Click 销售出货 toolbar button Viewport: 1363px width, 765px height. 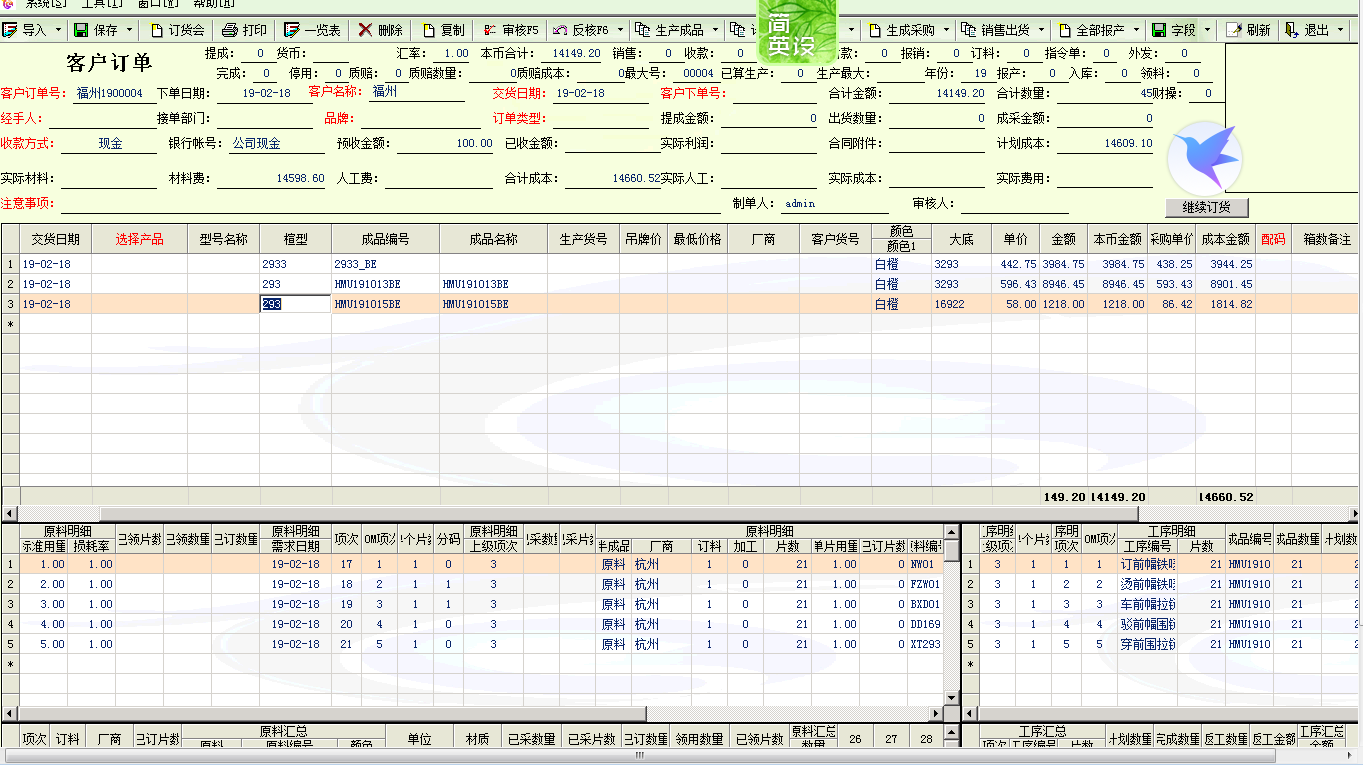click(x=997, y=30)
